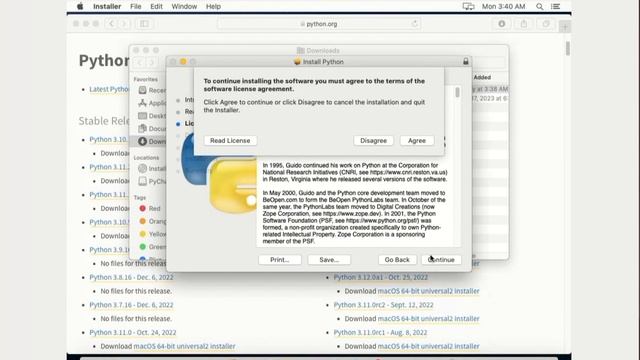The width and height of the screenshot is (640, 360).
Task: Click the Safari share icon
Action: point(524,24)
